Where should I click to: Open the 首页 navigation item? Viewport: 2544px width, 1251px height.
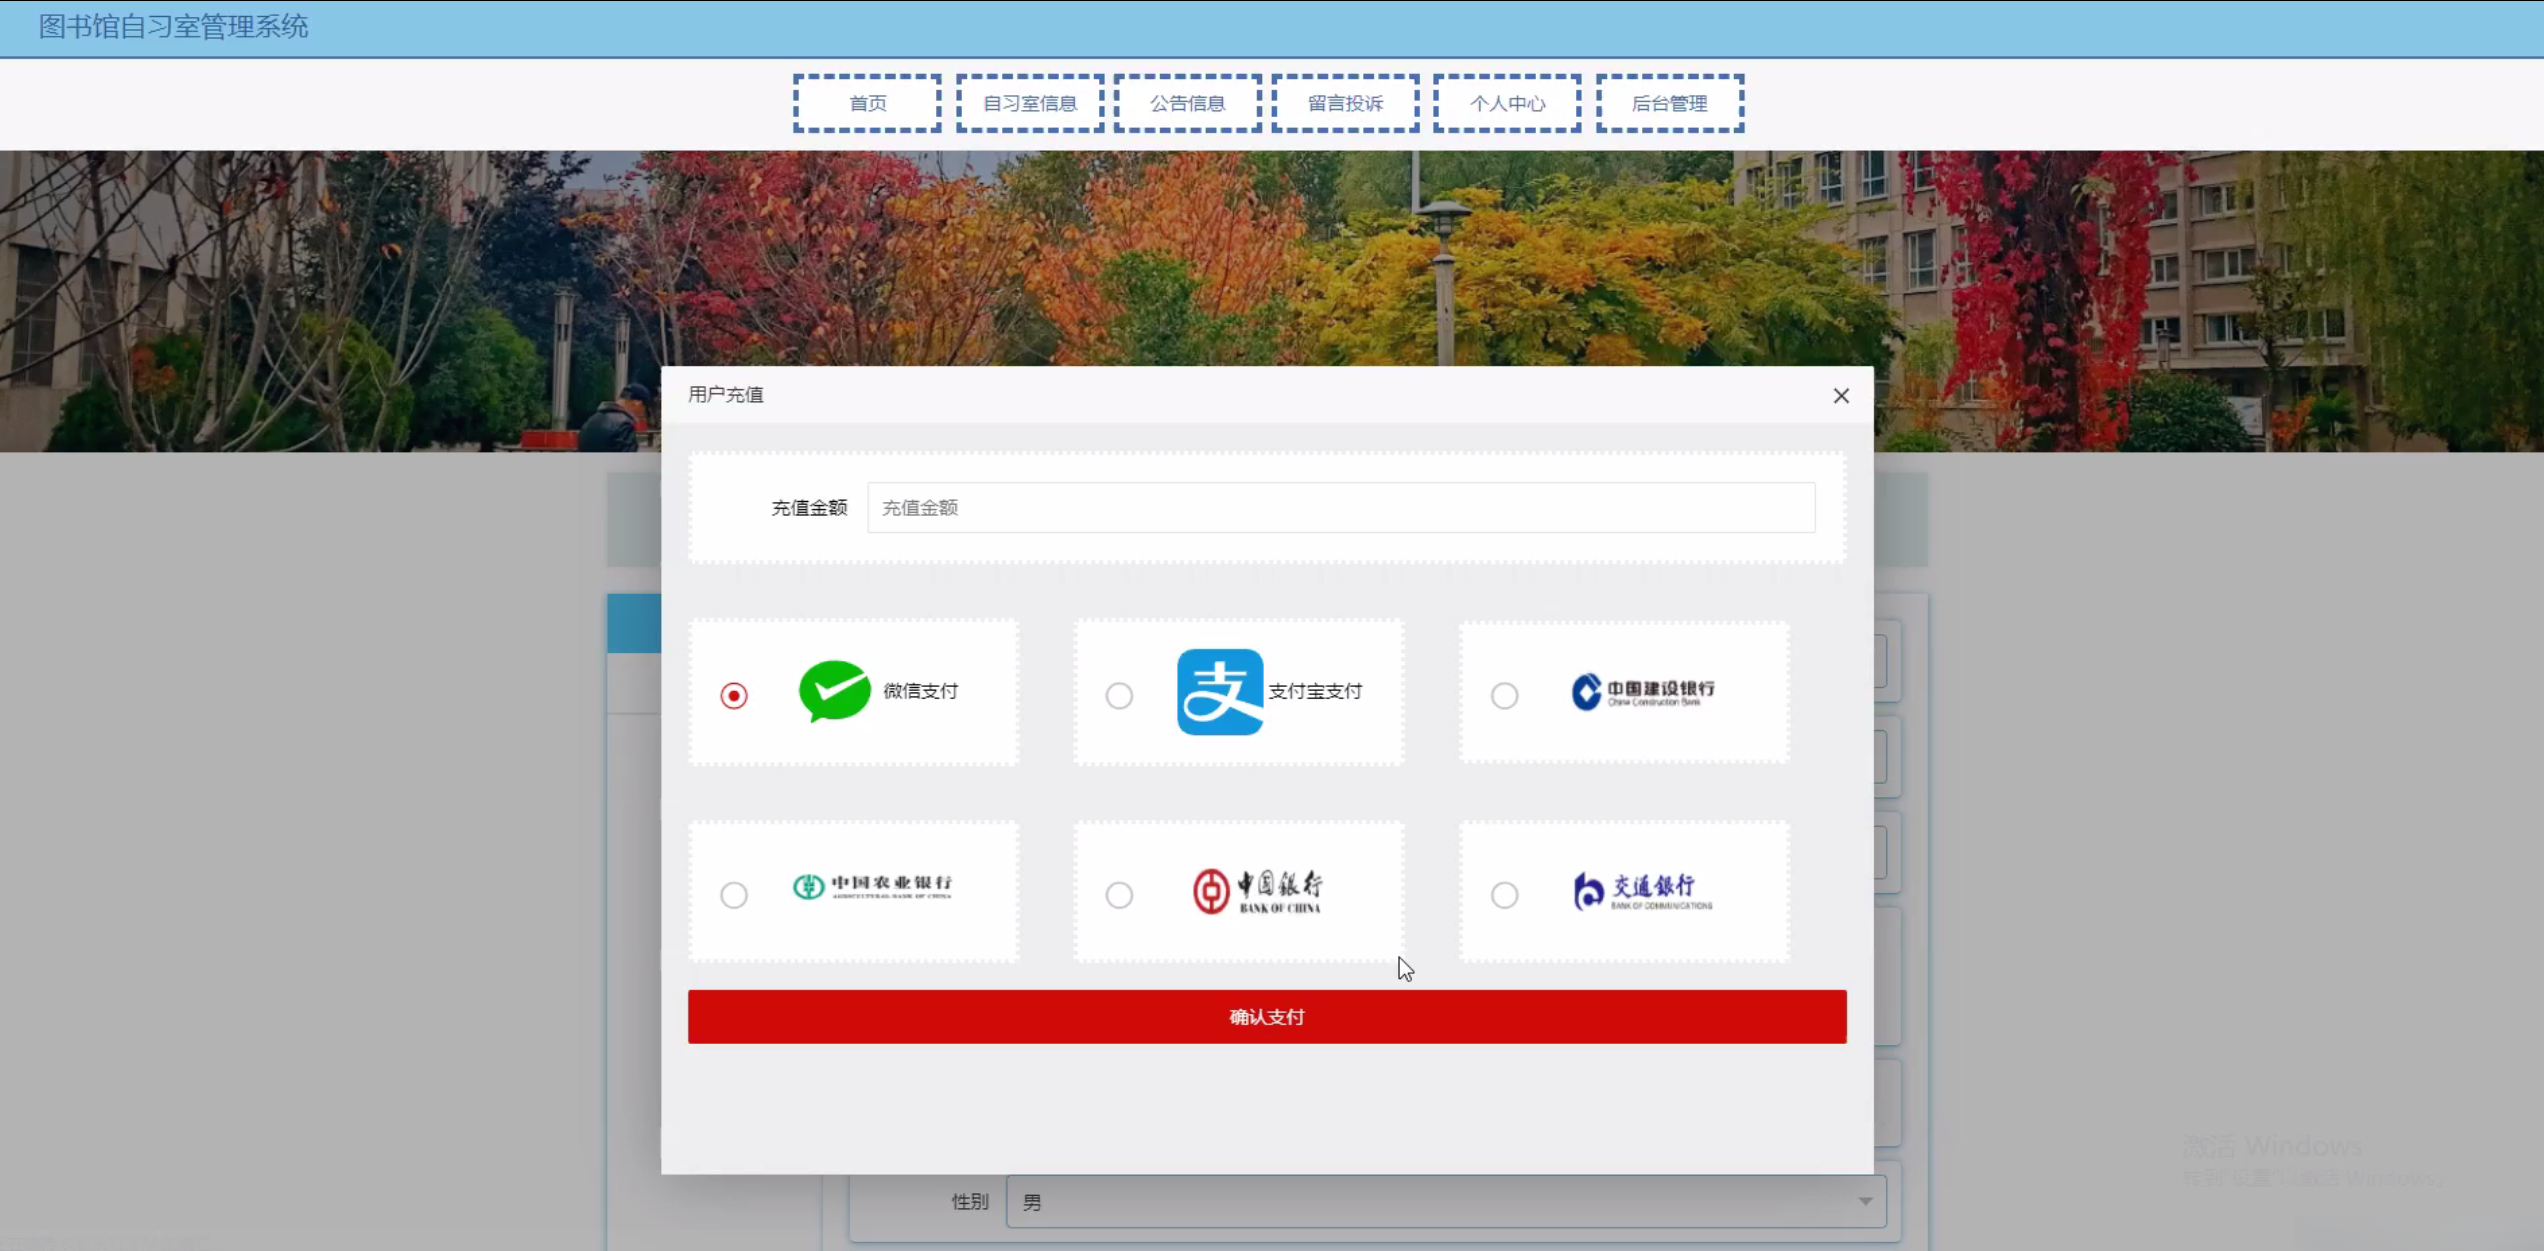pyautogui.click(x=867, y=103)
